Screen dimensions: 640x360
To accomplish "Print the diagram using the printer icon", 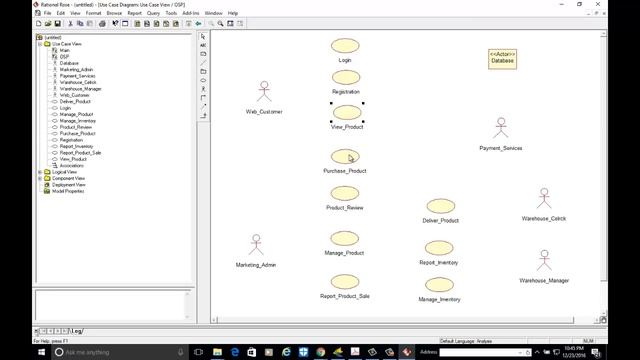I will [x=102, y=24].
